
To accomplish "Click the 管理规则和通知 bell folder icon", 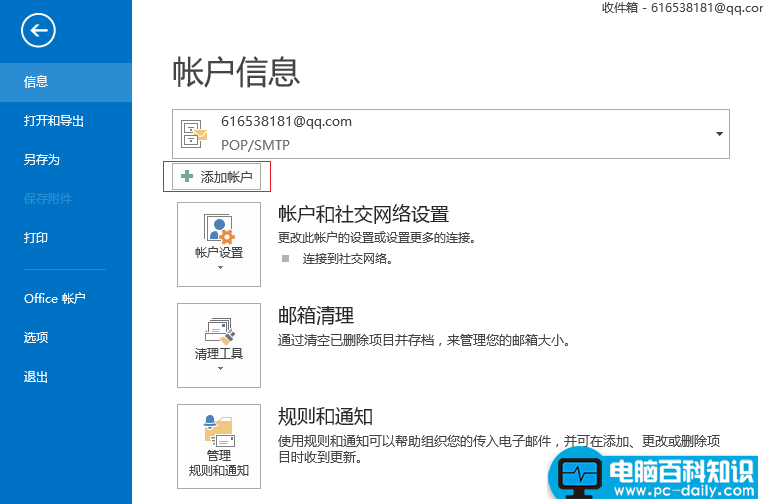I will (219, 431).
